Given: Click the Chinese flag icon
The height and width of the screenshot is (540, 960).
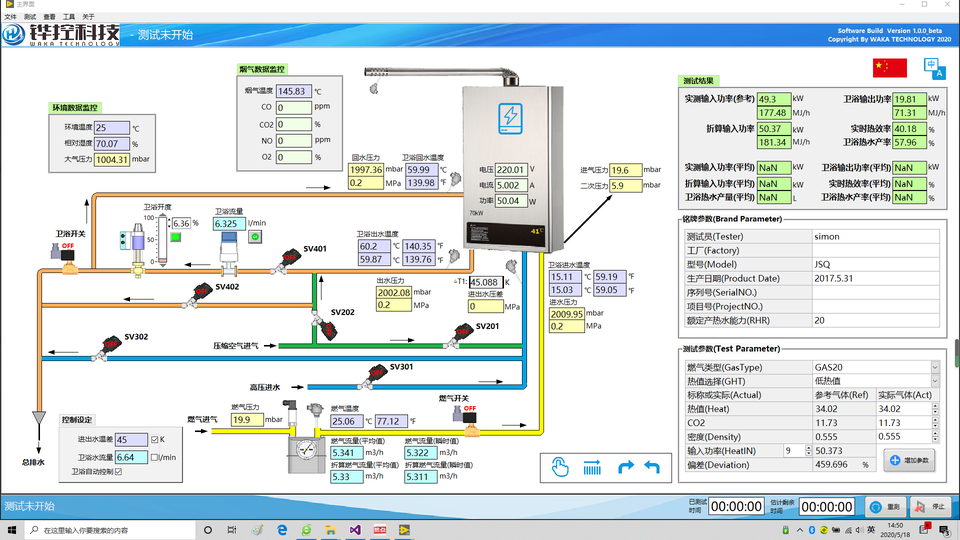Looking at the screenshot, I should pos(890,68).
